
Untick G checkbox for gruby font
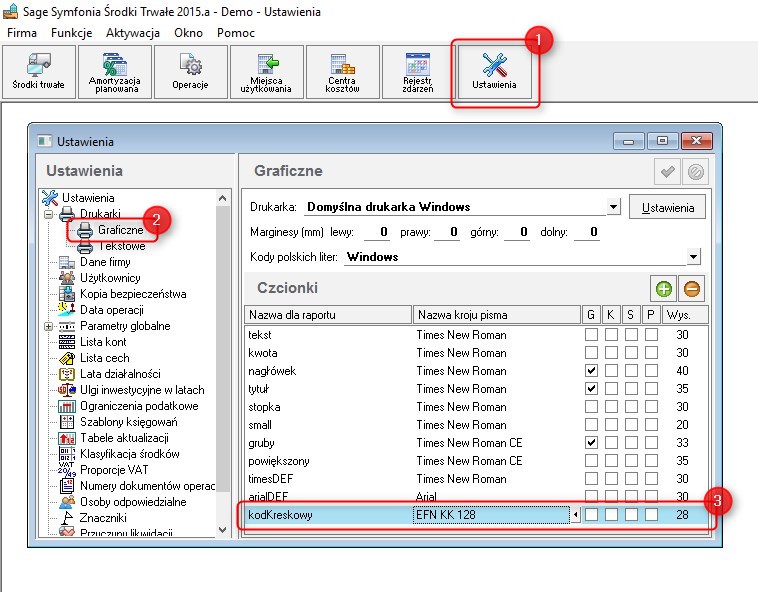(591, 443)
